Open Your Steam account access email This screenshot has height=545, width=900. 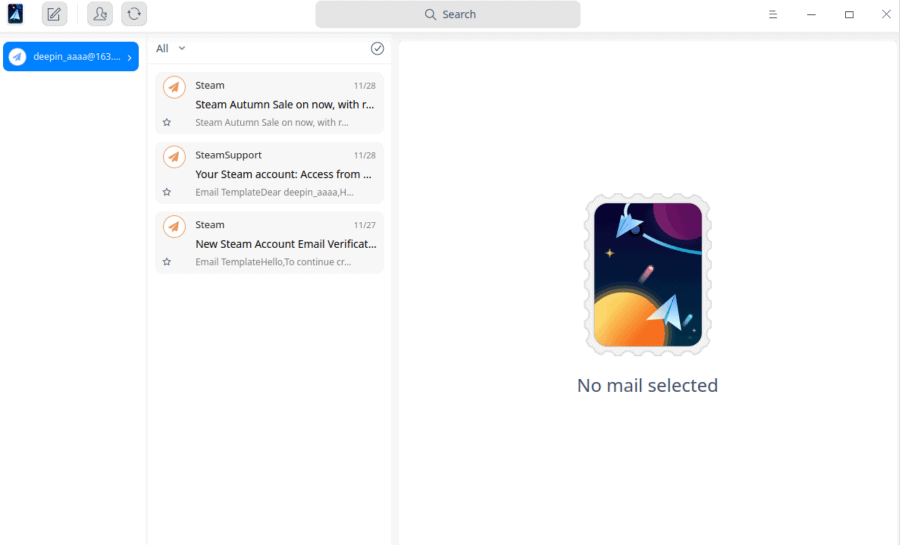pyautogui.click(x=284, y=174)
